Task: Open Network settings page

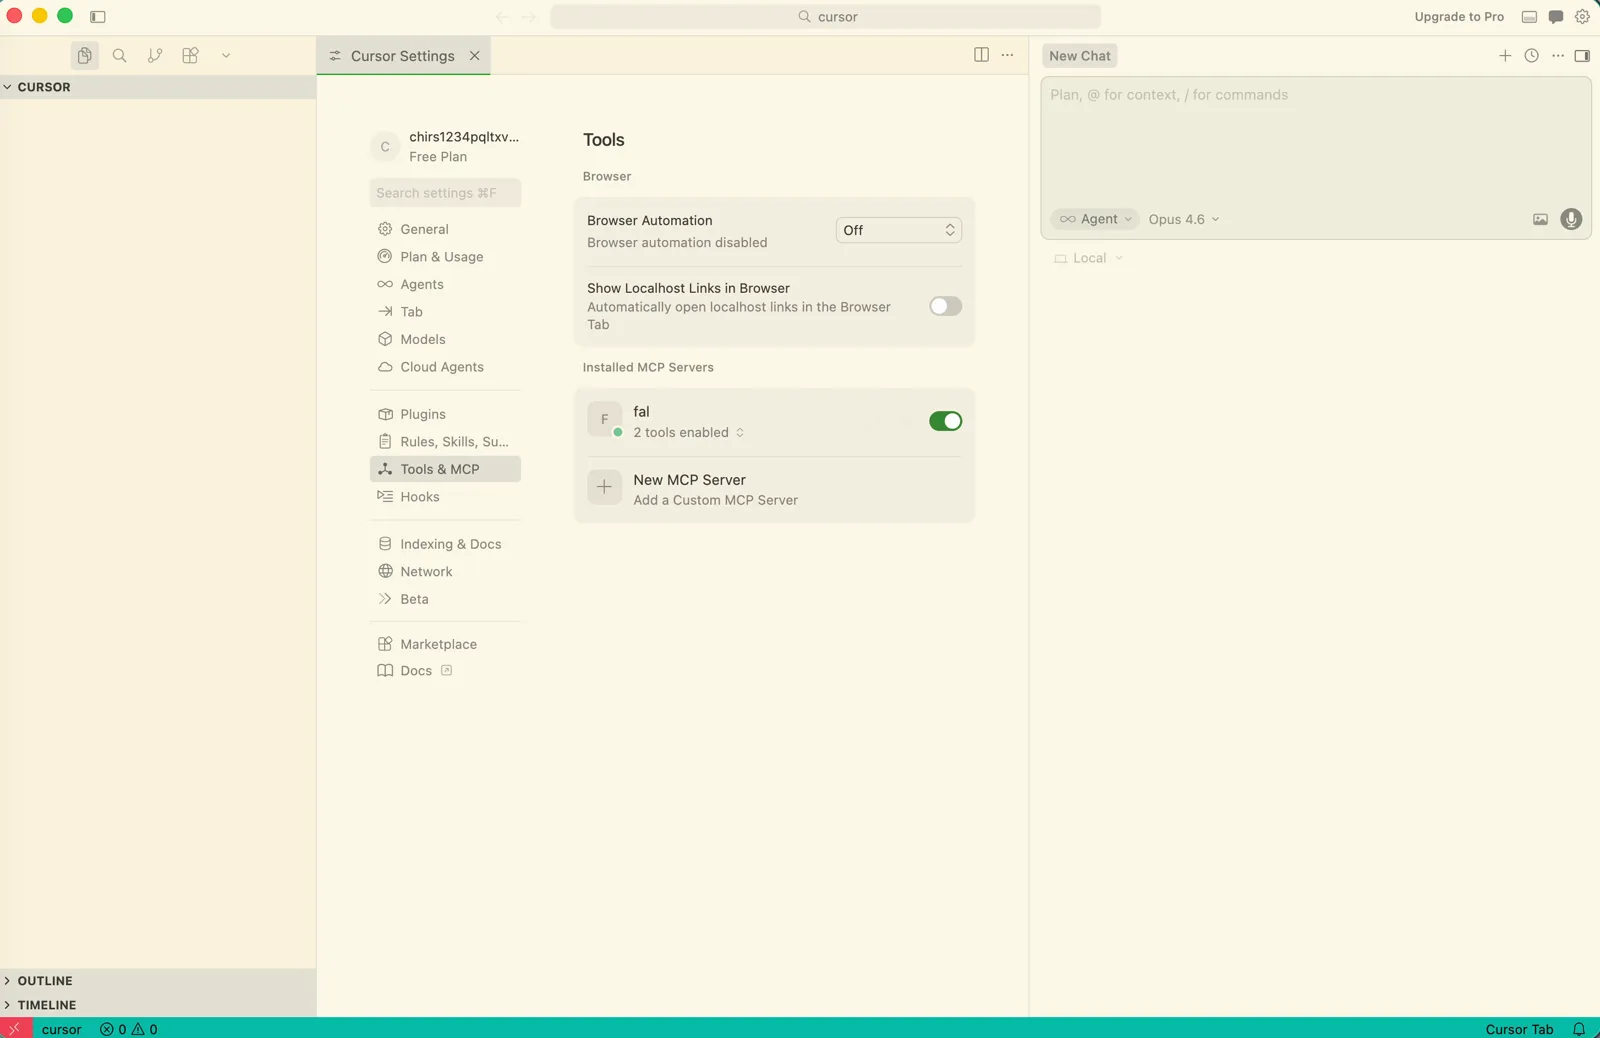Action: tap(445, 572)
